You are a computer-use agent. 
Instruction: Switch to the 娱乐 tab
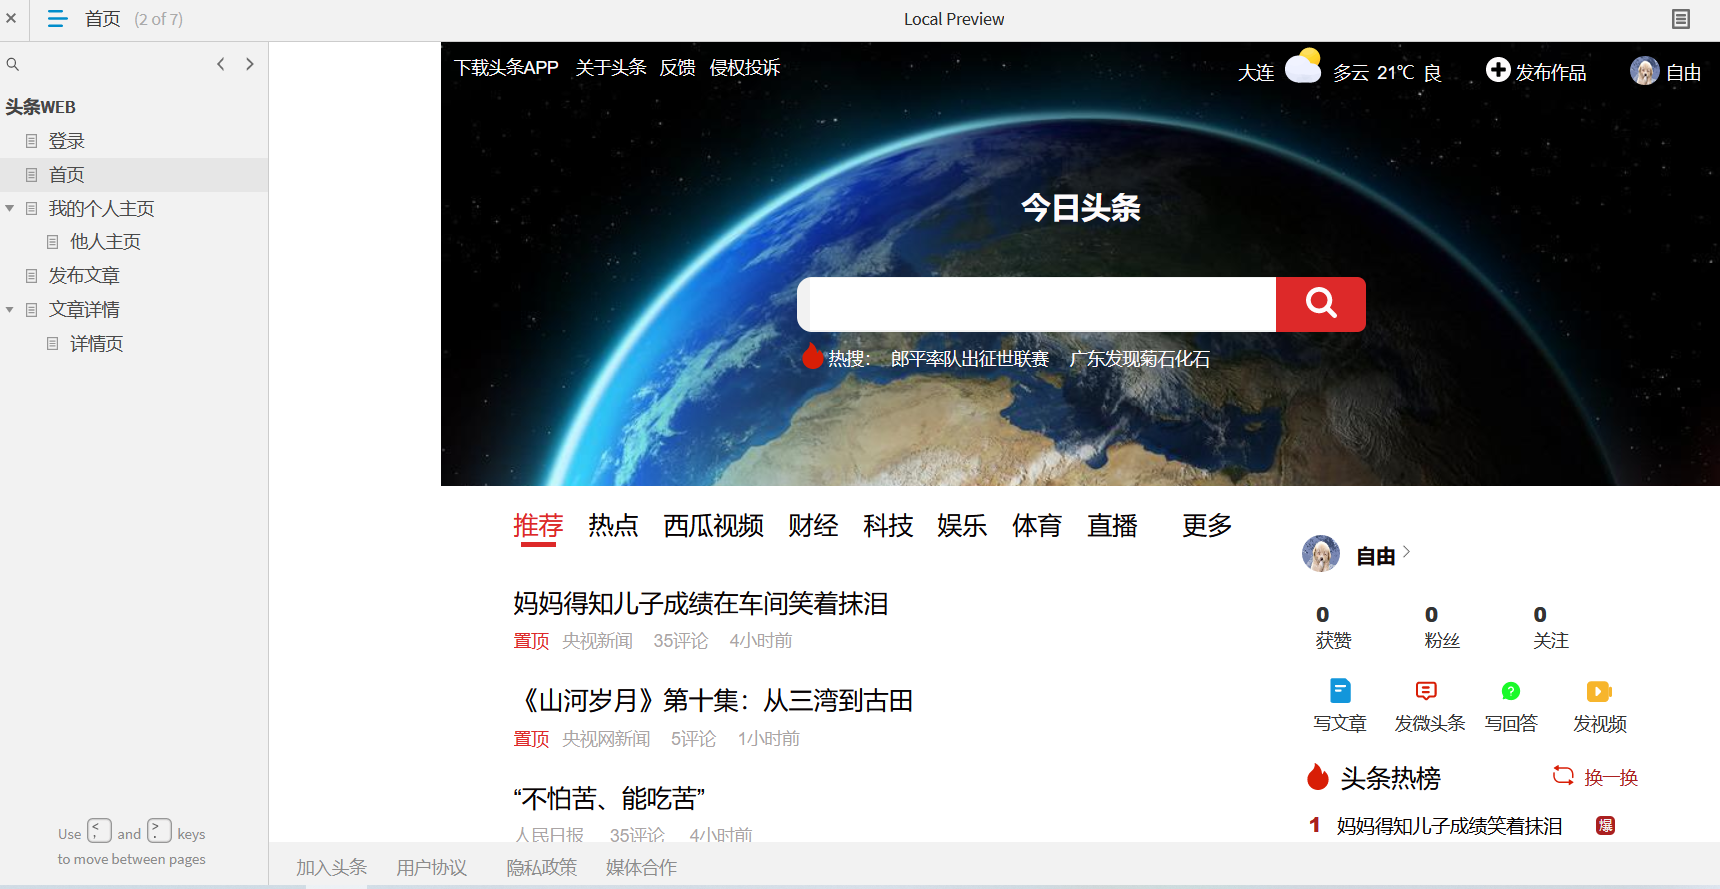pos(962,525)
